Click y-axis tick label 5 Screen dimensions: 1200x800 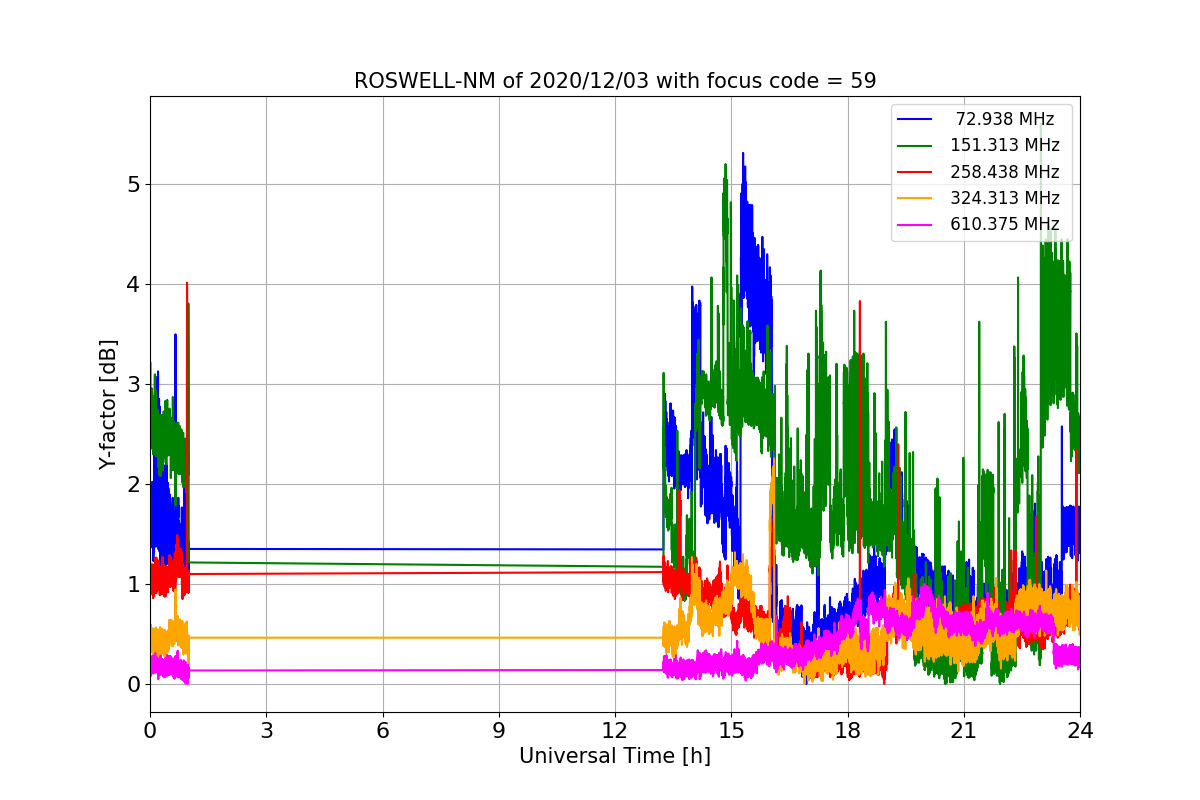click(x=133, y=184)
